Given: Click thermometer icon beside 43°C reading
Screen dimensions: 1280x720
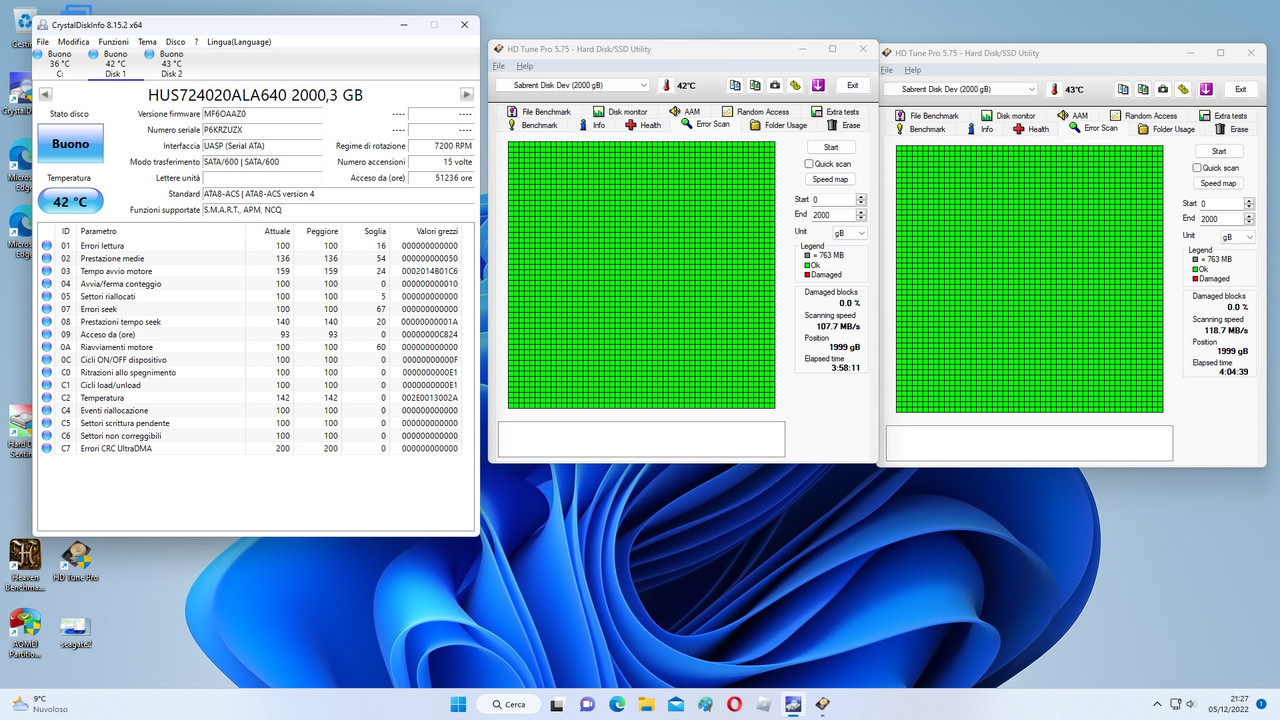Looking at the screenshot, I should (1054, 89).
